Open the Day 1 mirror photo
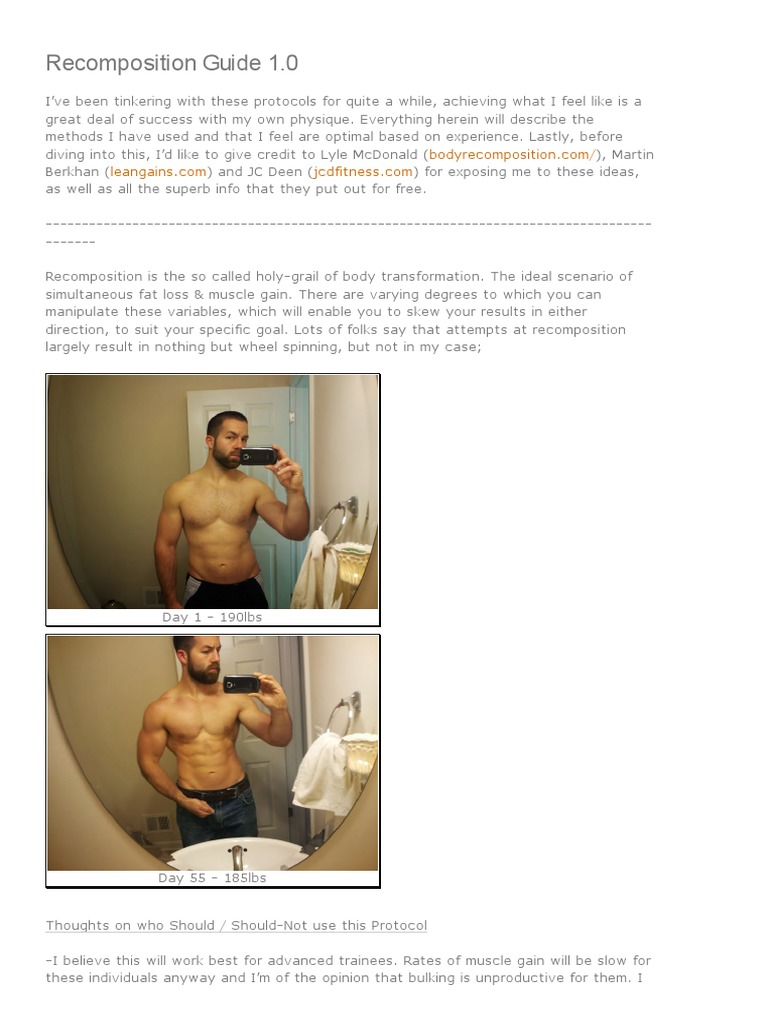This screenshot has height=1024, width=768. (213, 492)
